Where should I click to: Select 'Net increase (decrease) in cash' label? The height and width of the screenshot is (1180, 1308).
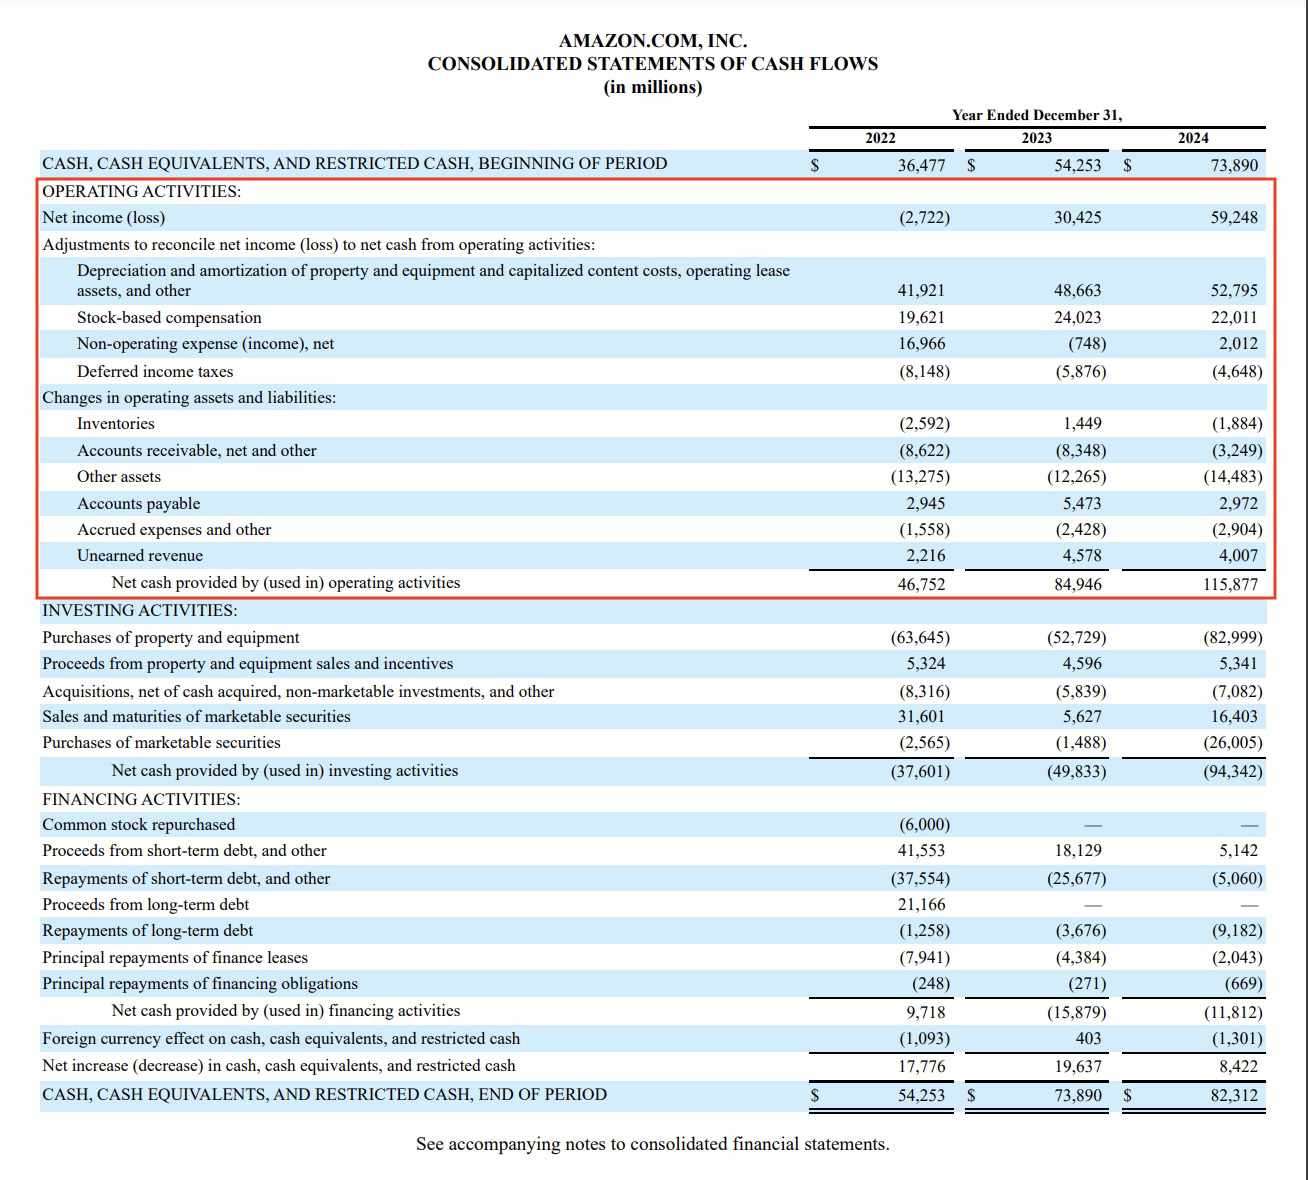click(x=279, y=1066)
